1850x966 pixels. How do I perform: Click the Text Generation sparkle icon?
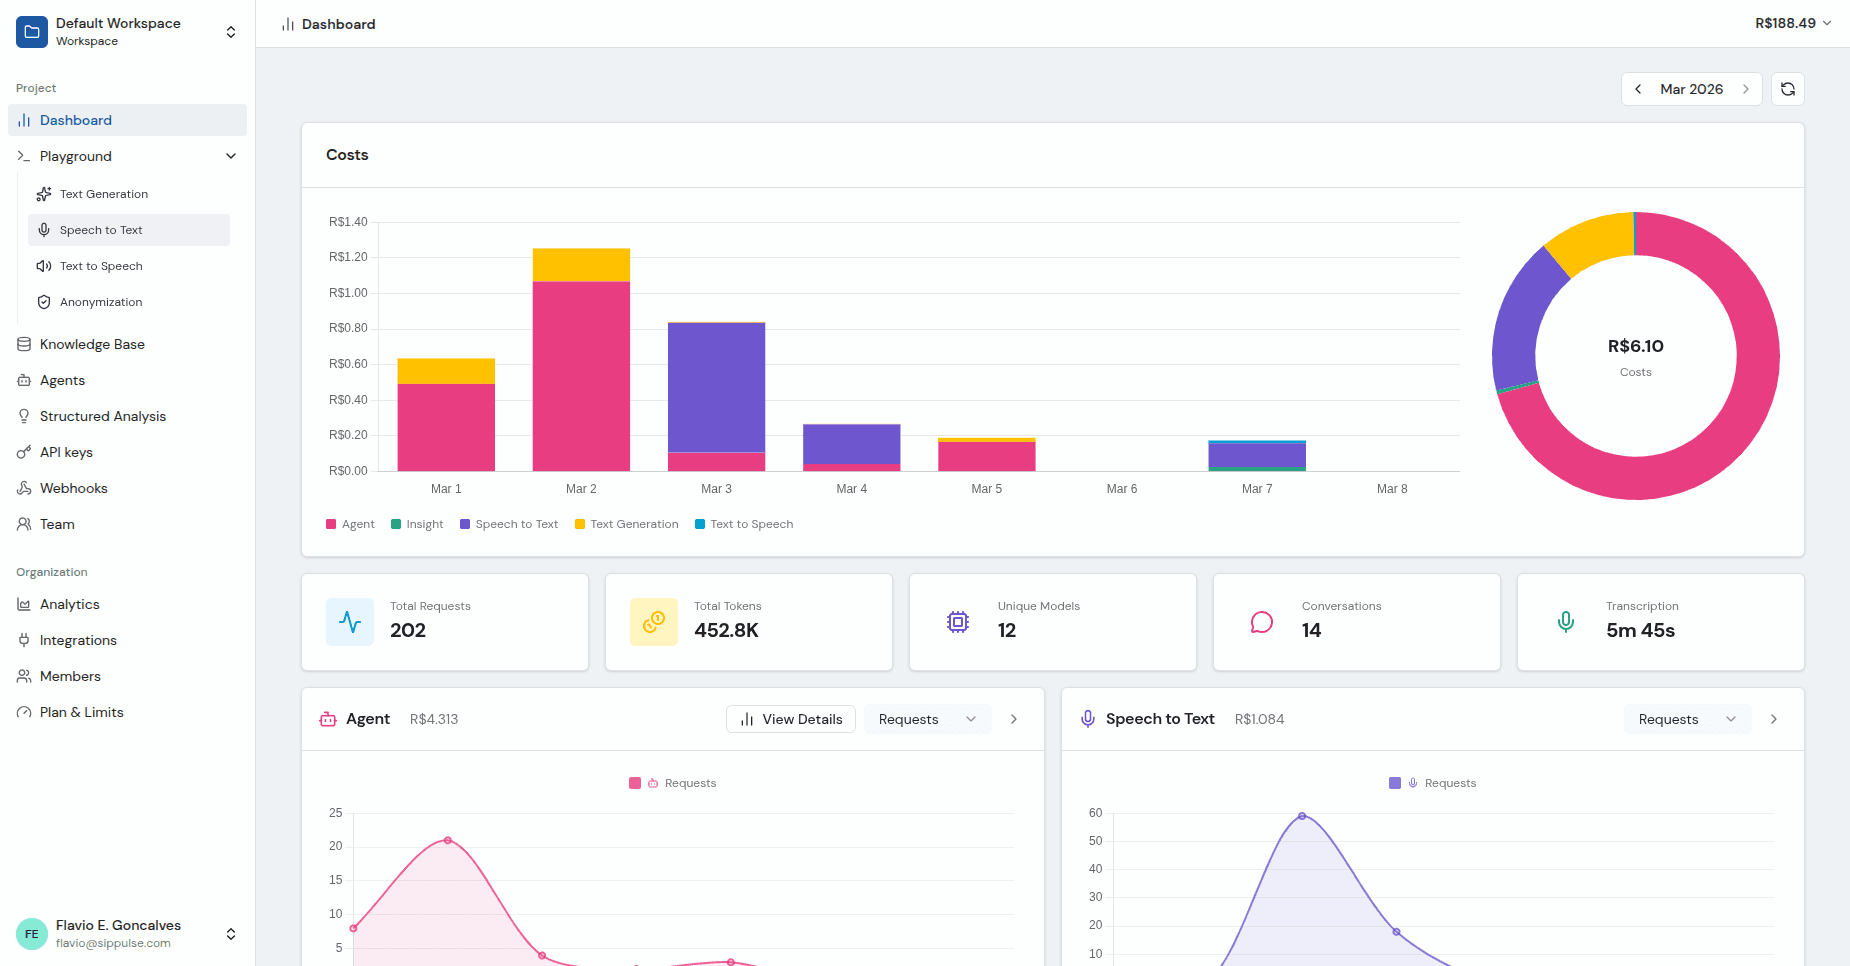pyautogui.click(x=44, y=194)
